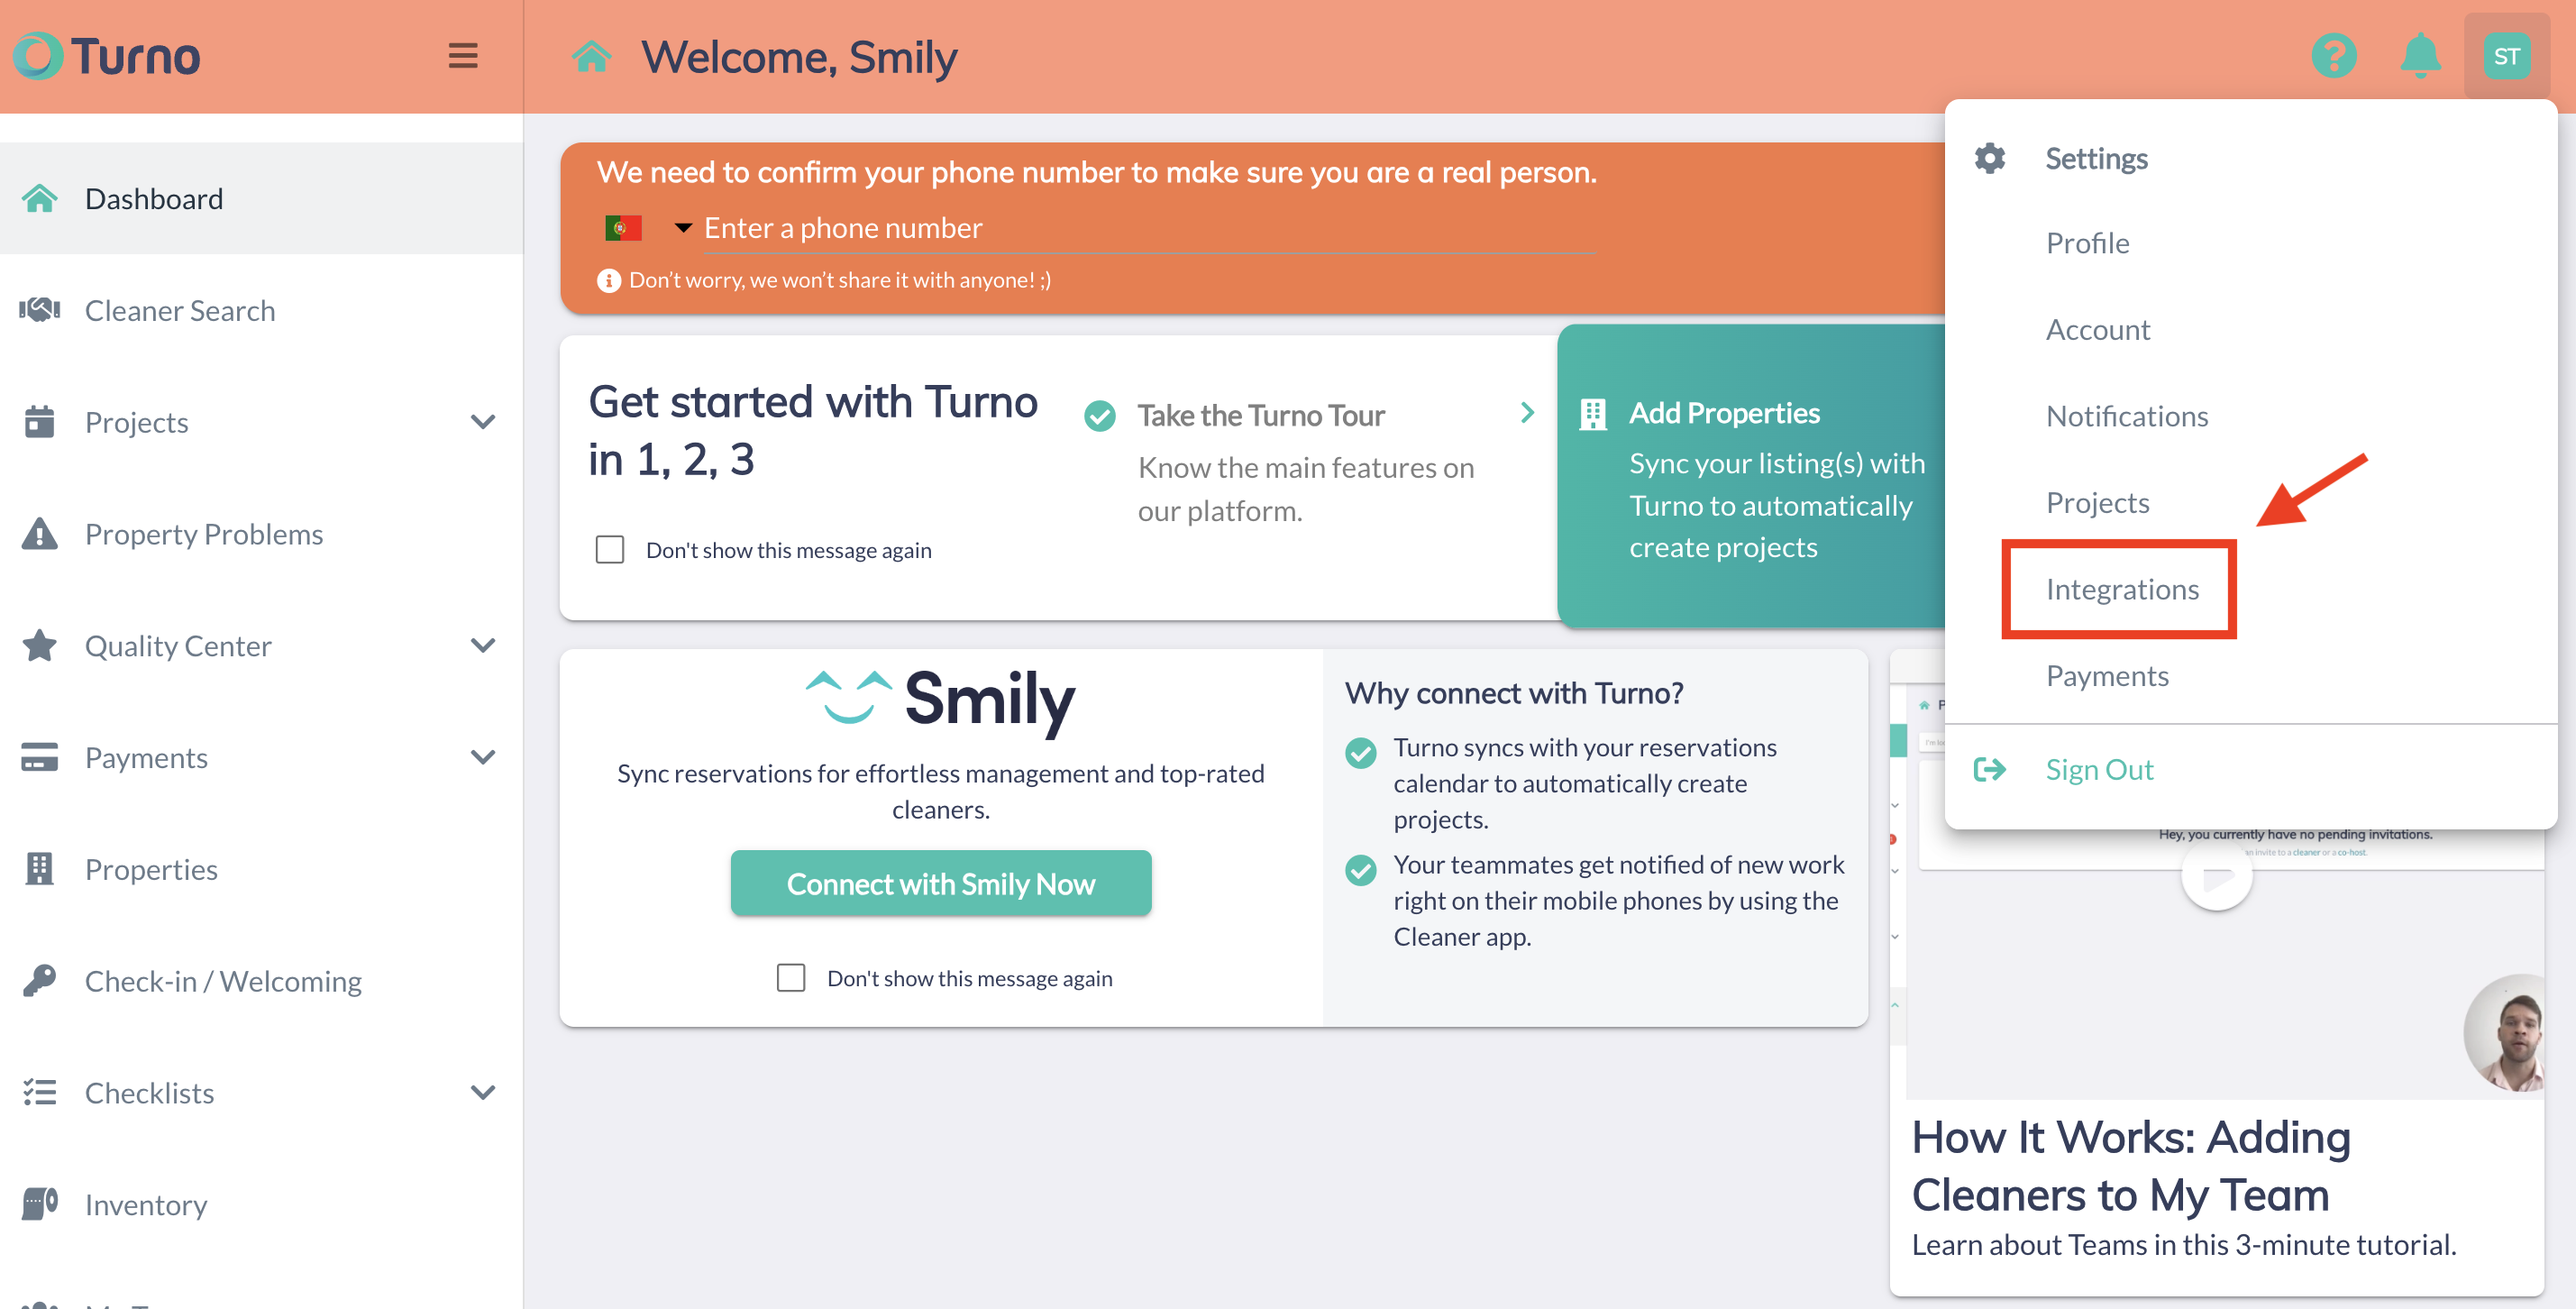Check Get started box: don't show again
The image size is (2576, 1309).
pos(610,550)
